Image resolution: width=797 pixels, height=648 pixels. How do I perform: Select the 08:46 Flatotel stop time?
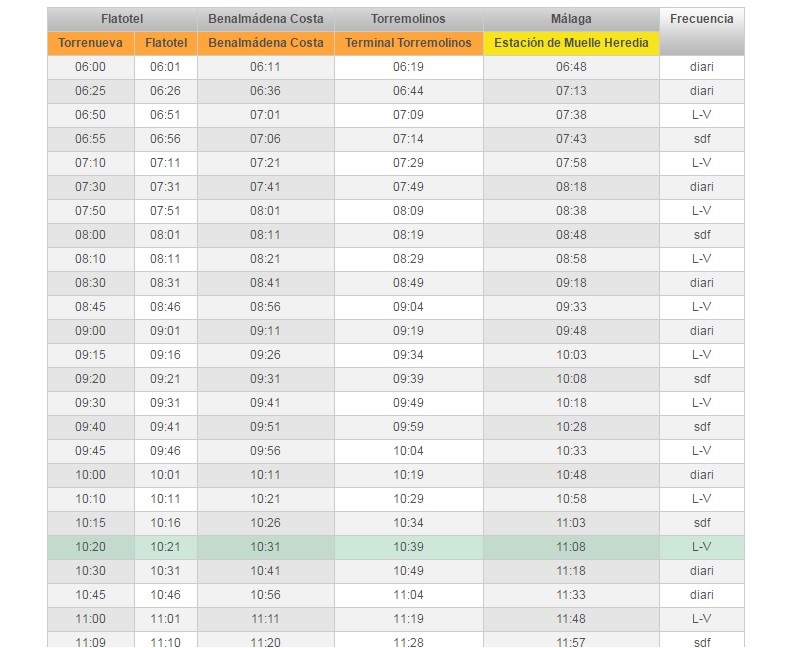pyautogui.click(x=165, y=307)
